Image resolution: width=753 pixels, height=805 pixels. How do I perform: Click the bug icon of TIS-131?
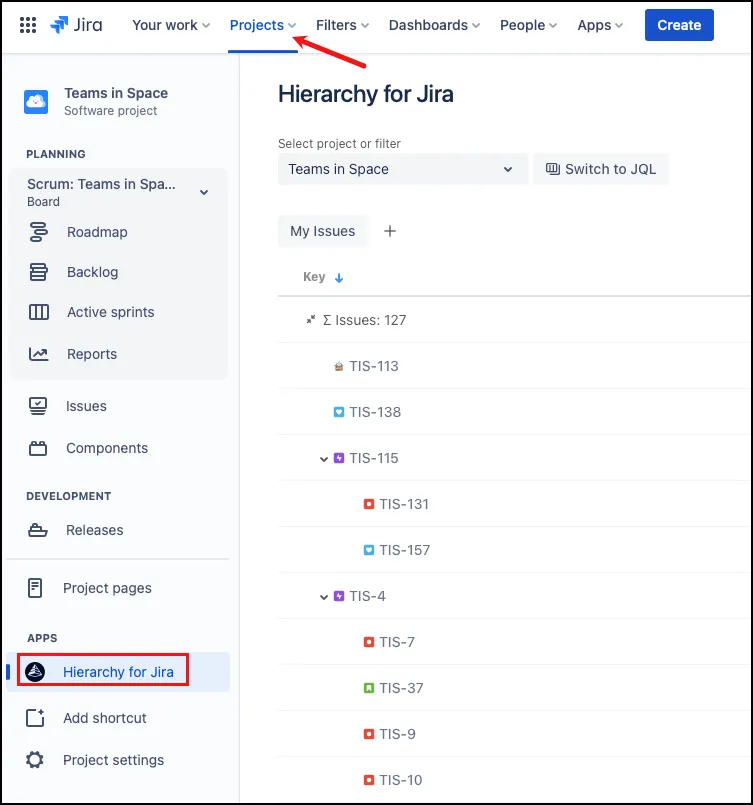click(369, 504)
